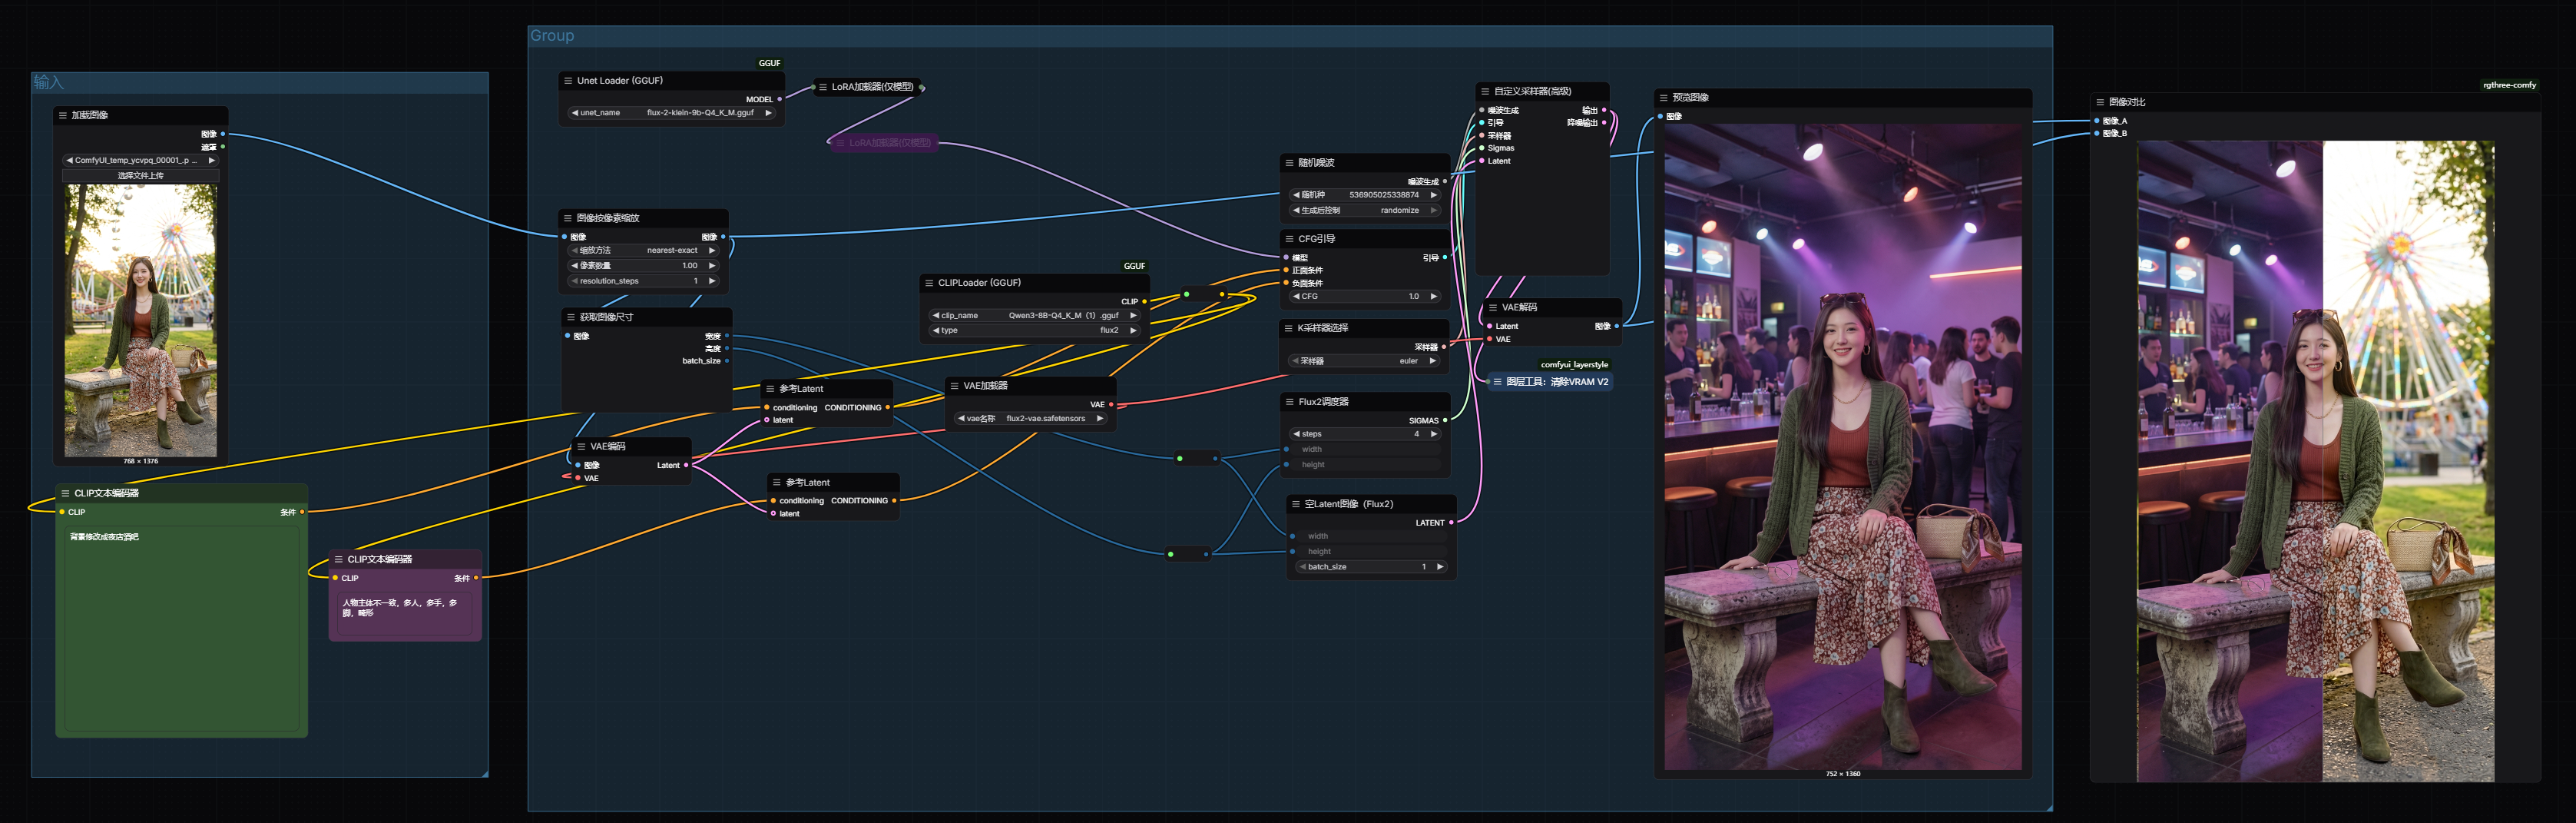Open the unet_name model dropdown
2576x823 pixels.
(x=671, y=113)
